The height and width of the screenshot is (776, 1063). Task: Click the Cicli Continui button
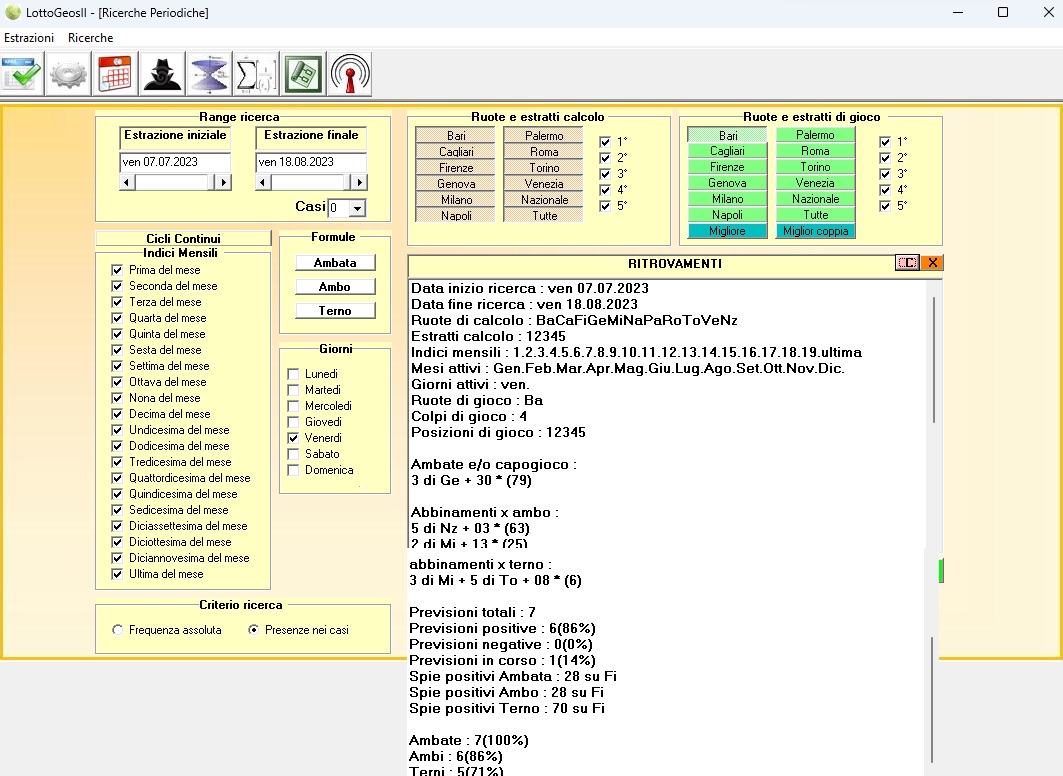183,239
